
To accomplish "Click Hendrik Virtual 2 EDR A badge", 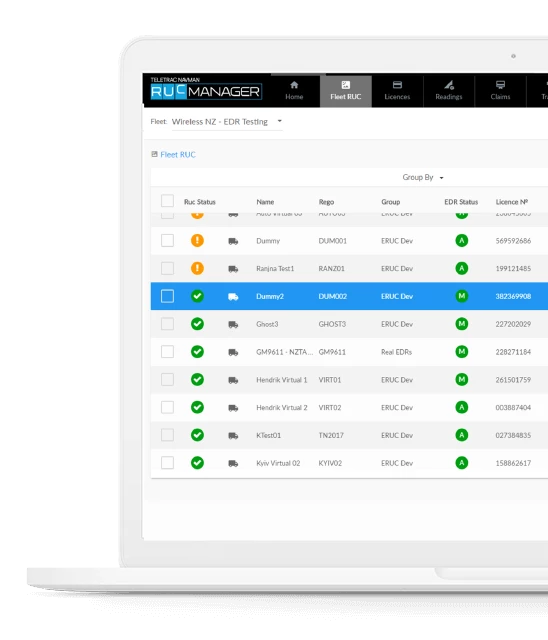I will (461, 407).
